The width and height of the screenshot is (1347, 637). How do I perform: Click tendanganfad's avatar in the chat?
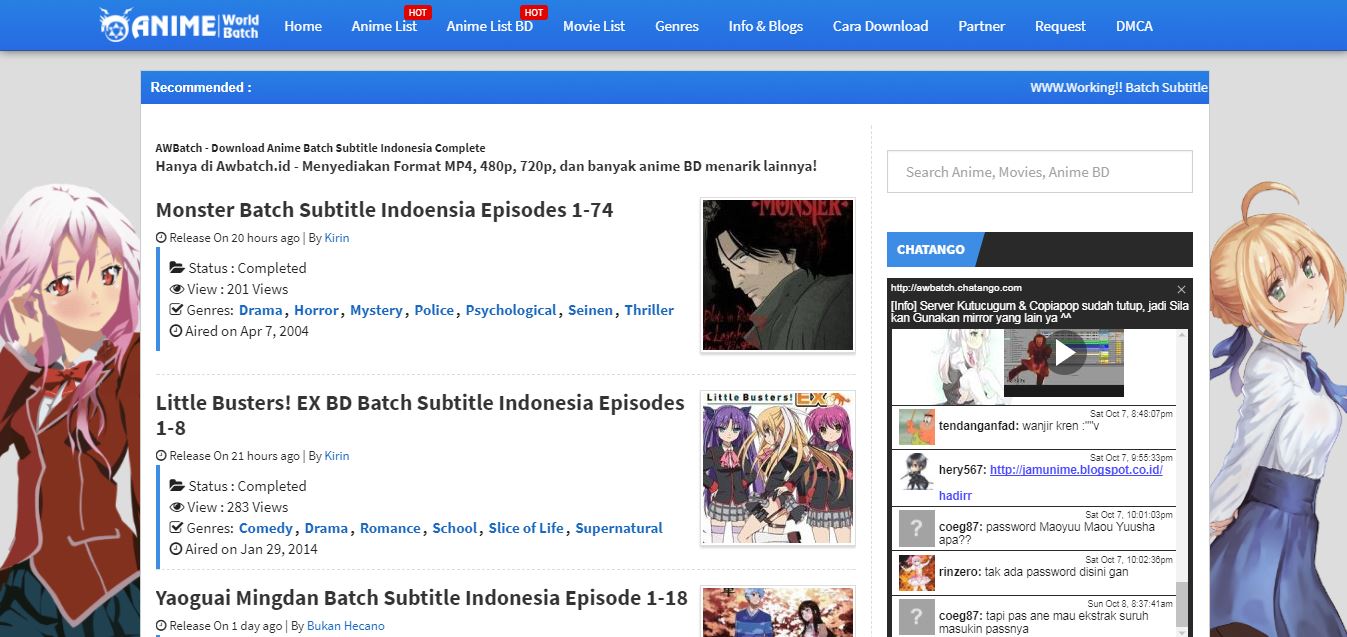917,426
